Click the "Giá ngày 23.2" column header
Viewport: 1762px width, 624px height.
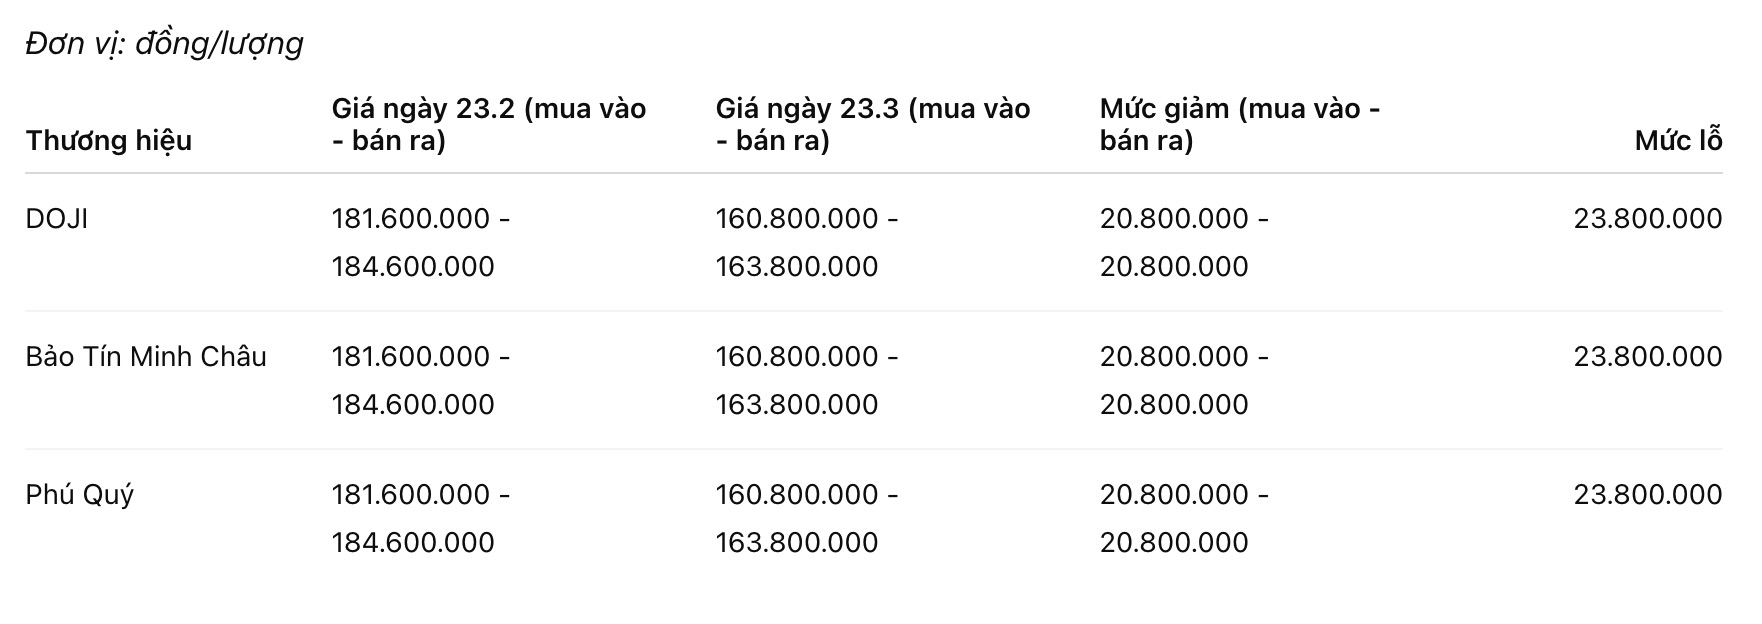pos(489,124)
